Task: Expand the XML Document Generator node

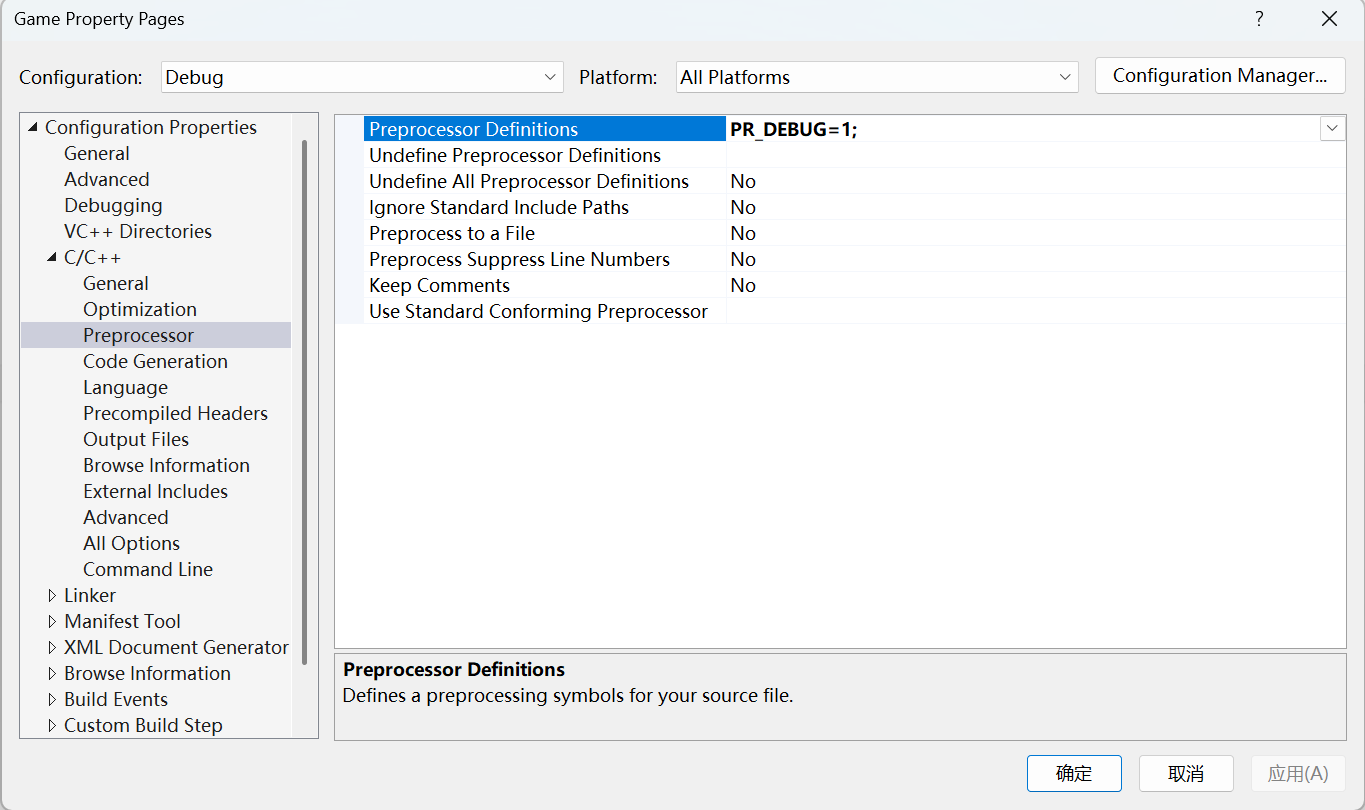Action: pyautogui.click(x=53, y=646)
